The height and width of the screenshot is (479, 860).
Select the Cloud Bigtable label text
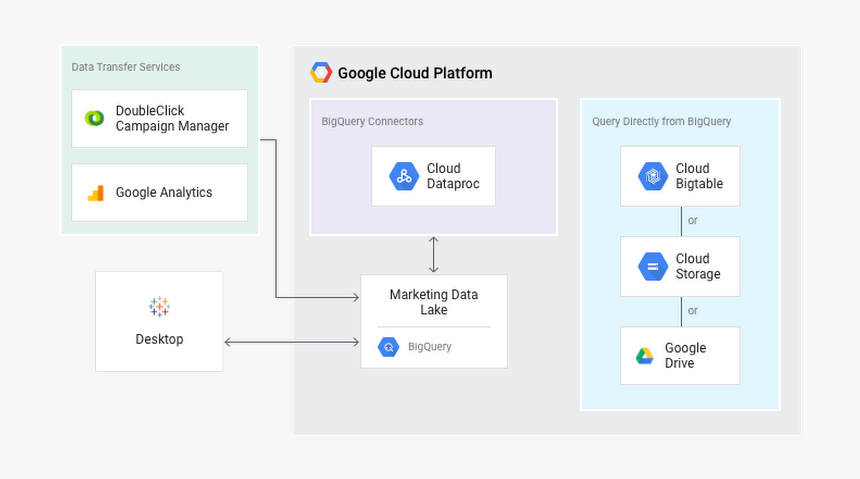(x=699, y=176)
